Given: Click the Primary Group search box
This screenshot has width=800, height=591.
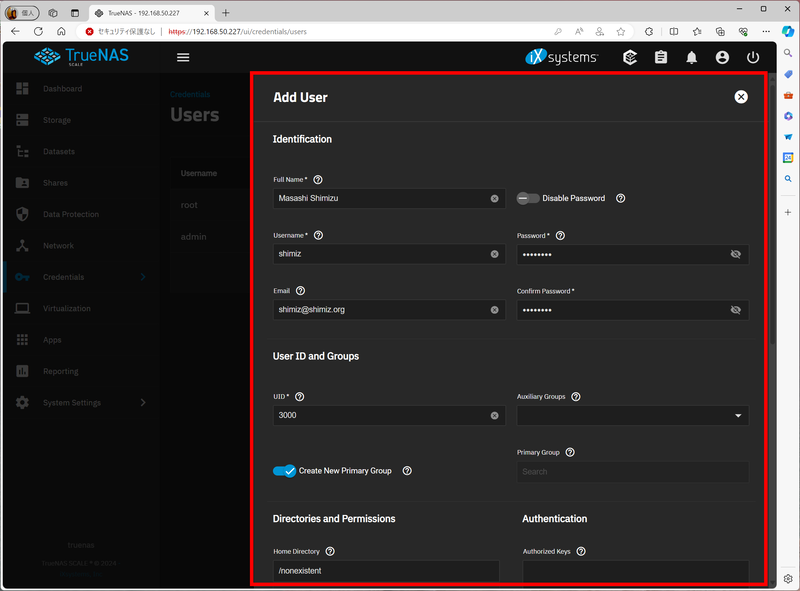Looking at the screenshot, I should click(633, 472).
